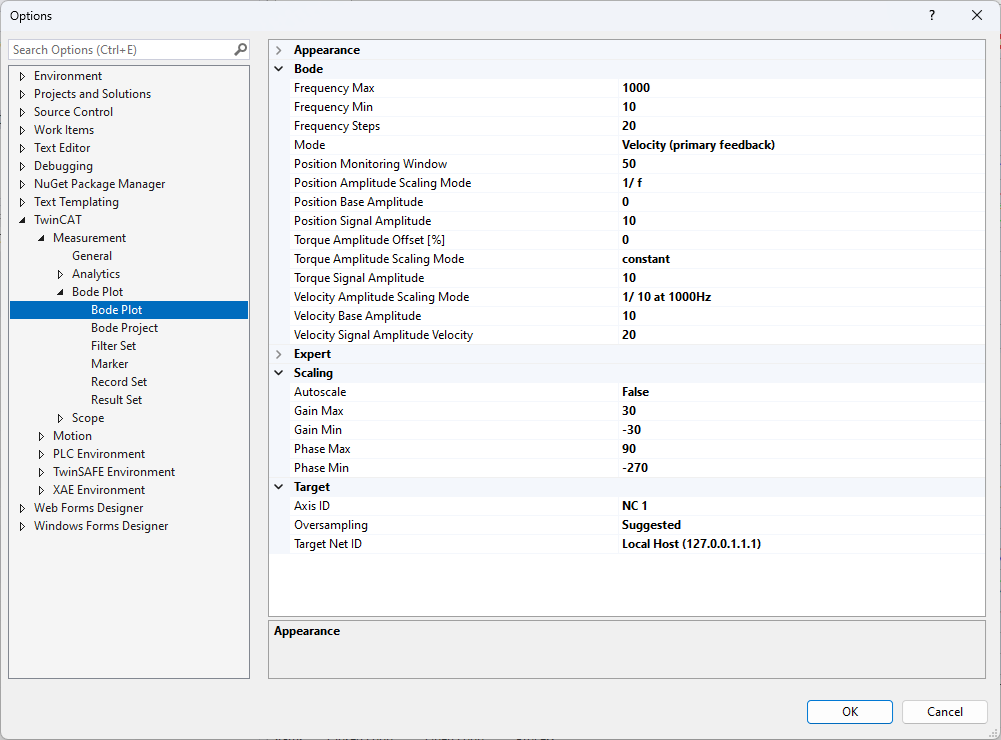This screenshot has width=1001, height=740.
Task: Open Oversampling value Suggested
Action: pos(801,525)
